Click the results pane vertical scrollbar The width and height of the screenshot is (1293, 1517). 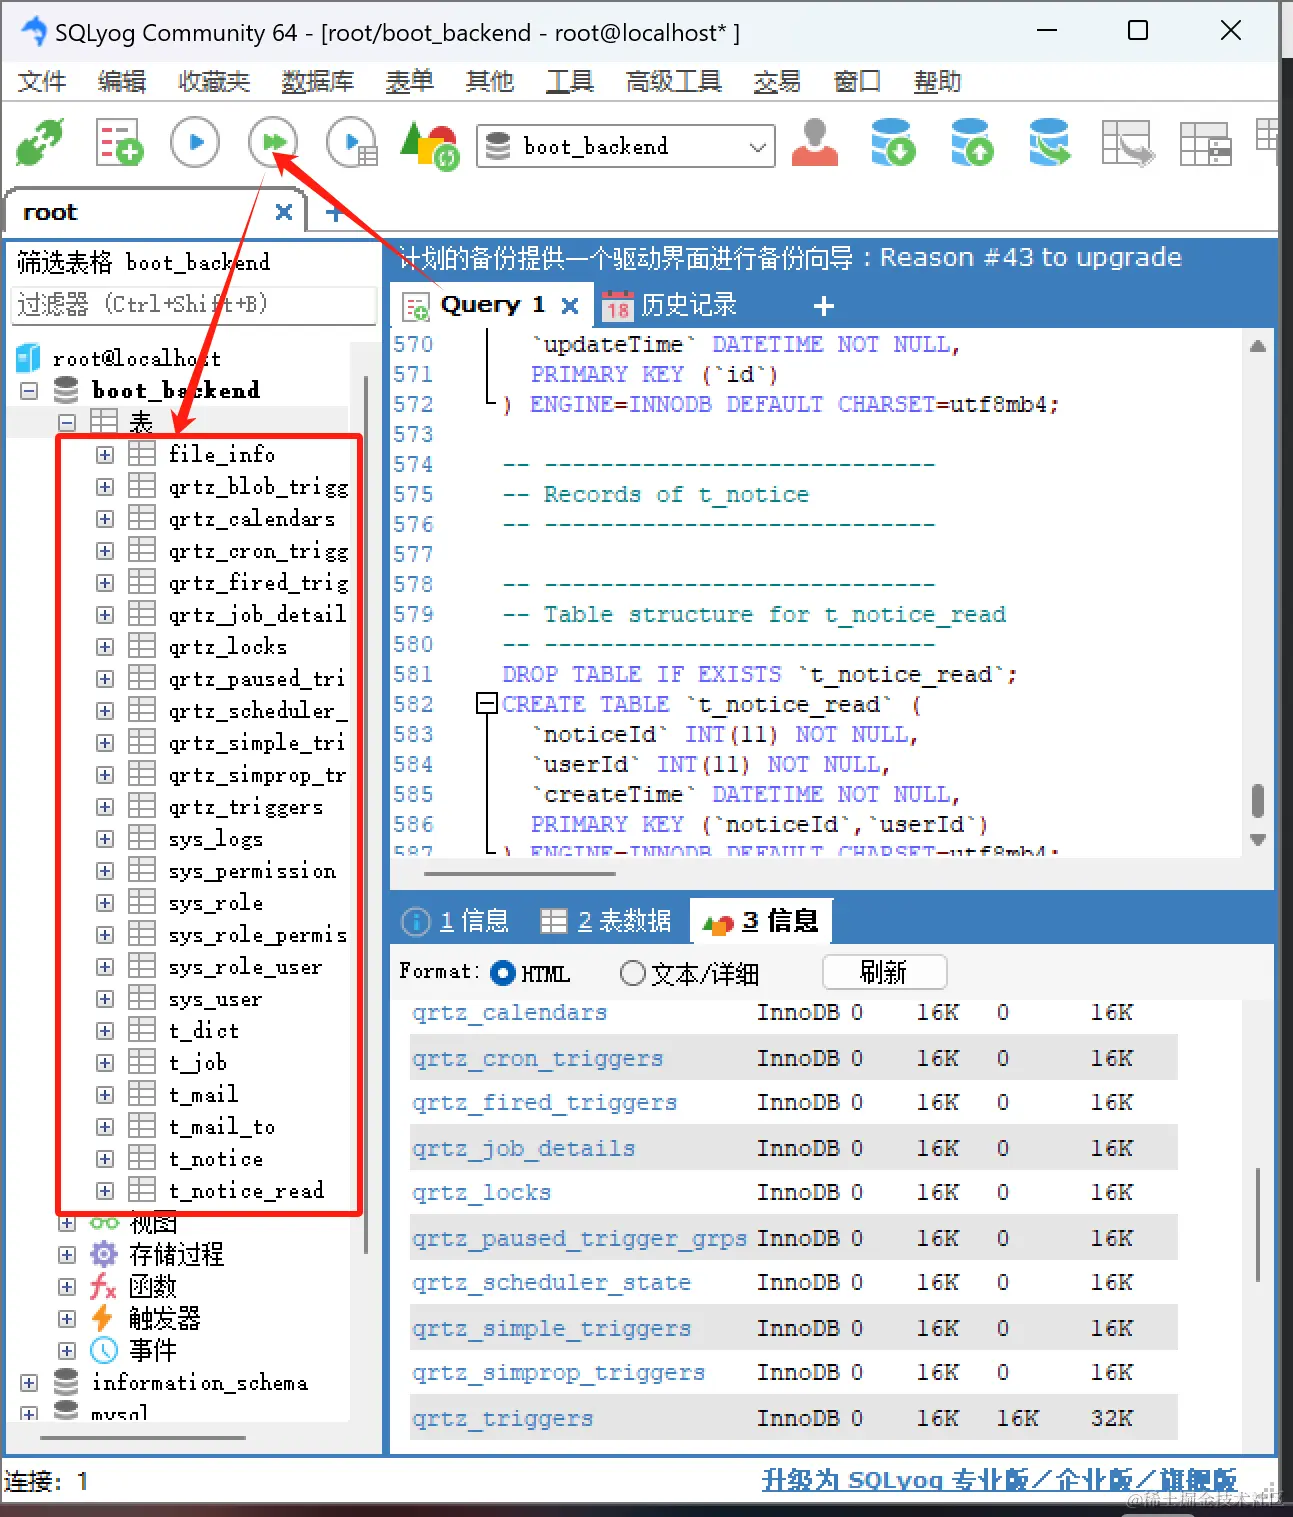click(1258, 1225)
